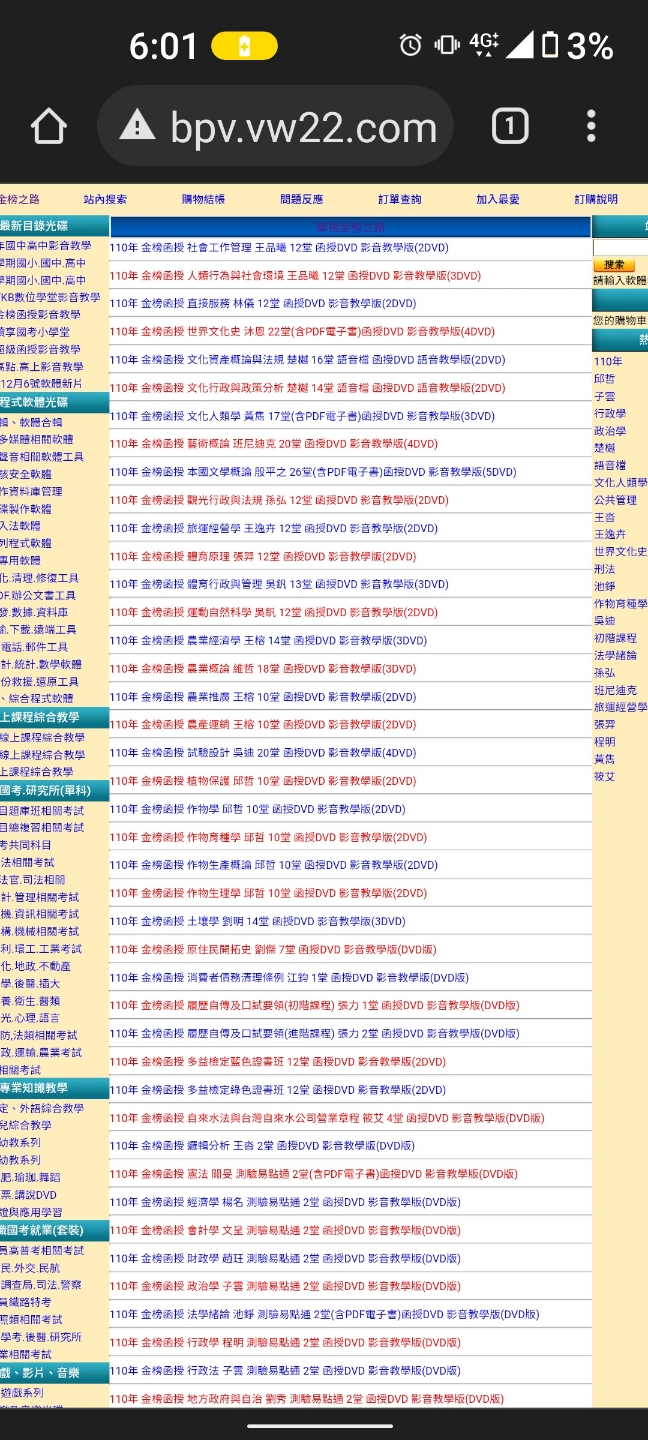Select the 行政學 hot keyword

pos(610,413)
